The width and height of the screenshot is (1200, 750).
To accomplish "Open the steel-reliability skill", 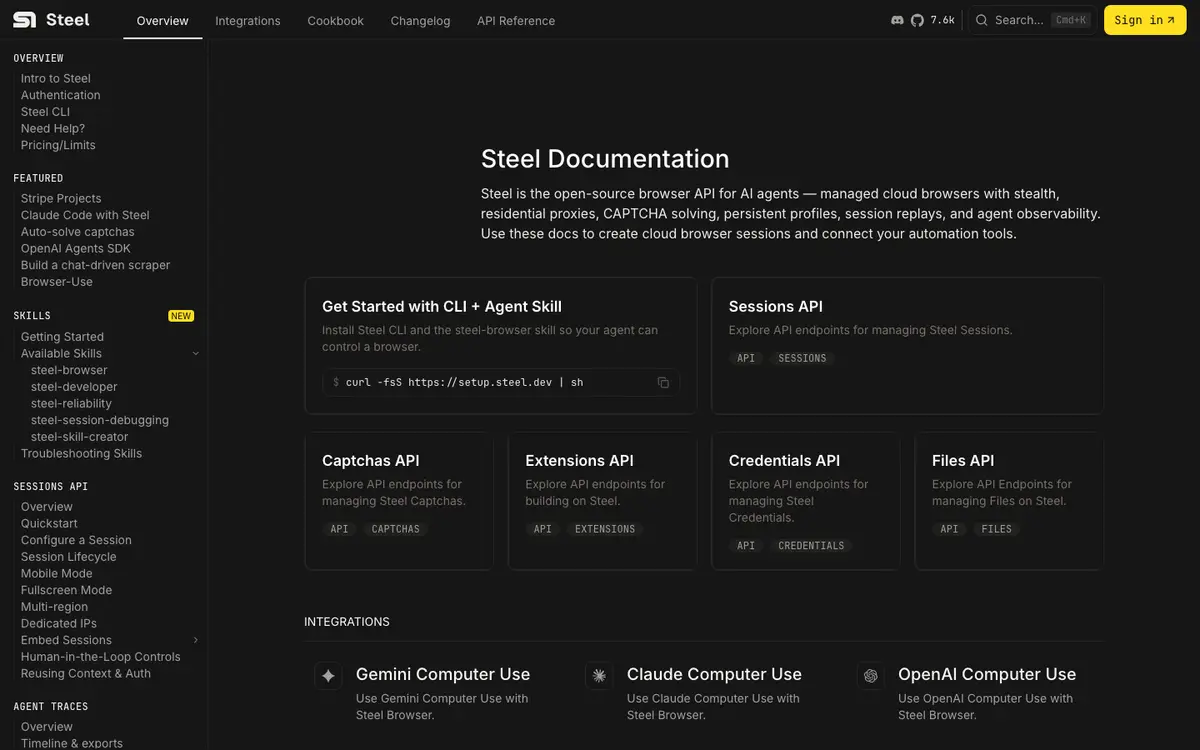I will [x=72, y=404].
